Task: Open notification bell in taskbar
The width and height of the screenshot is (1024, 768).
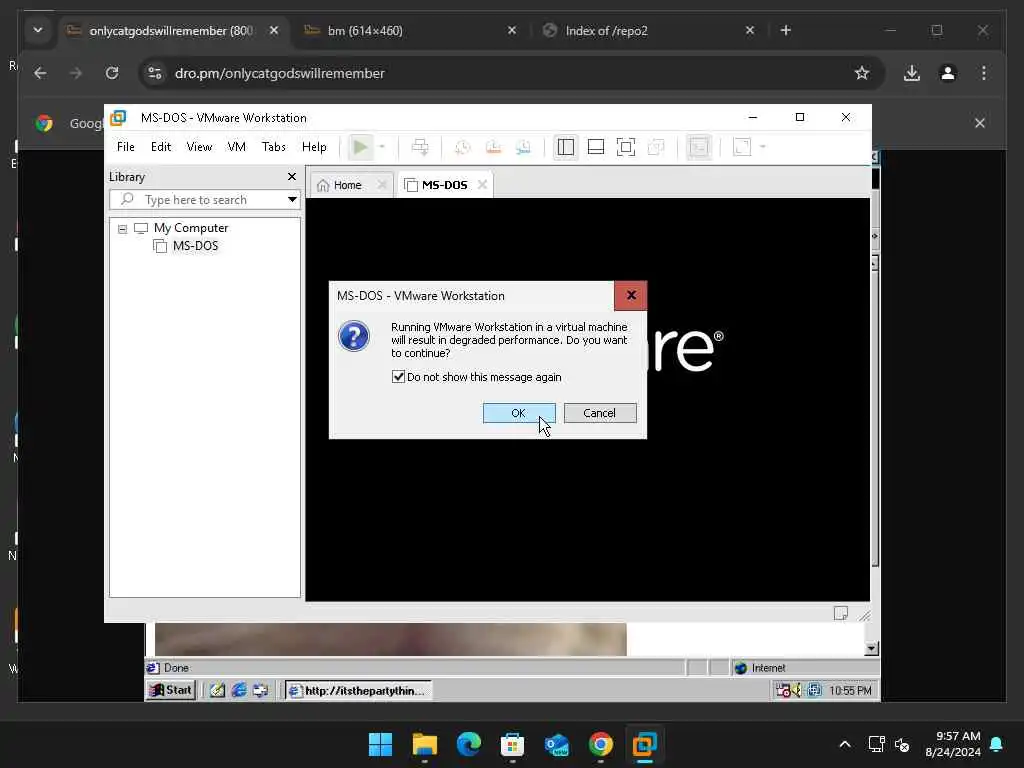Action: pyautogui.click(x=996, y=744)
